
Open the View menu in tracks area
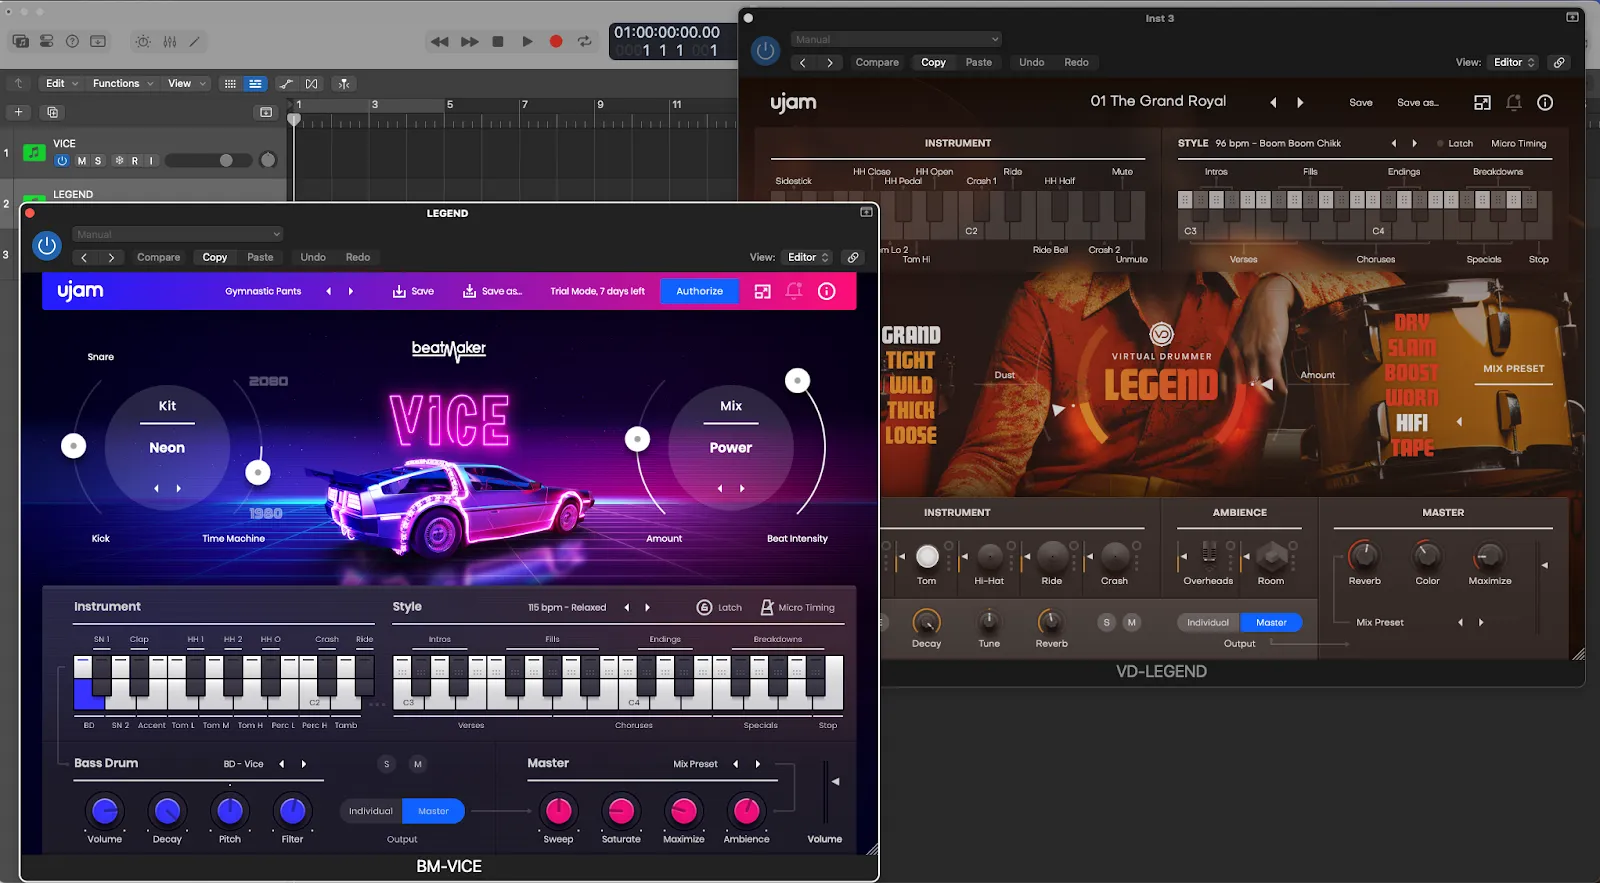186,83
